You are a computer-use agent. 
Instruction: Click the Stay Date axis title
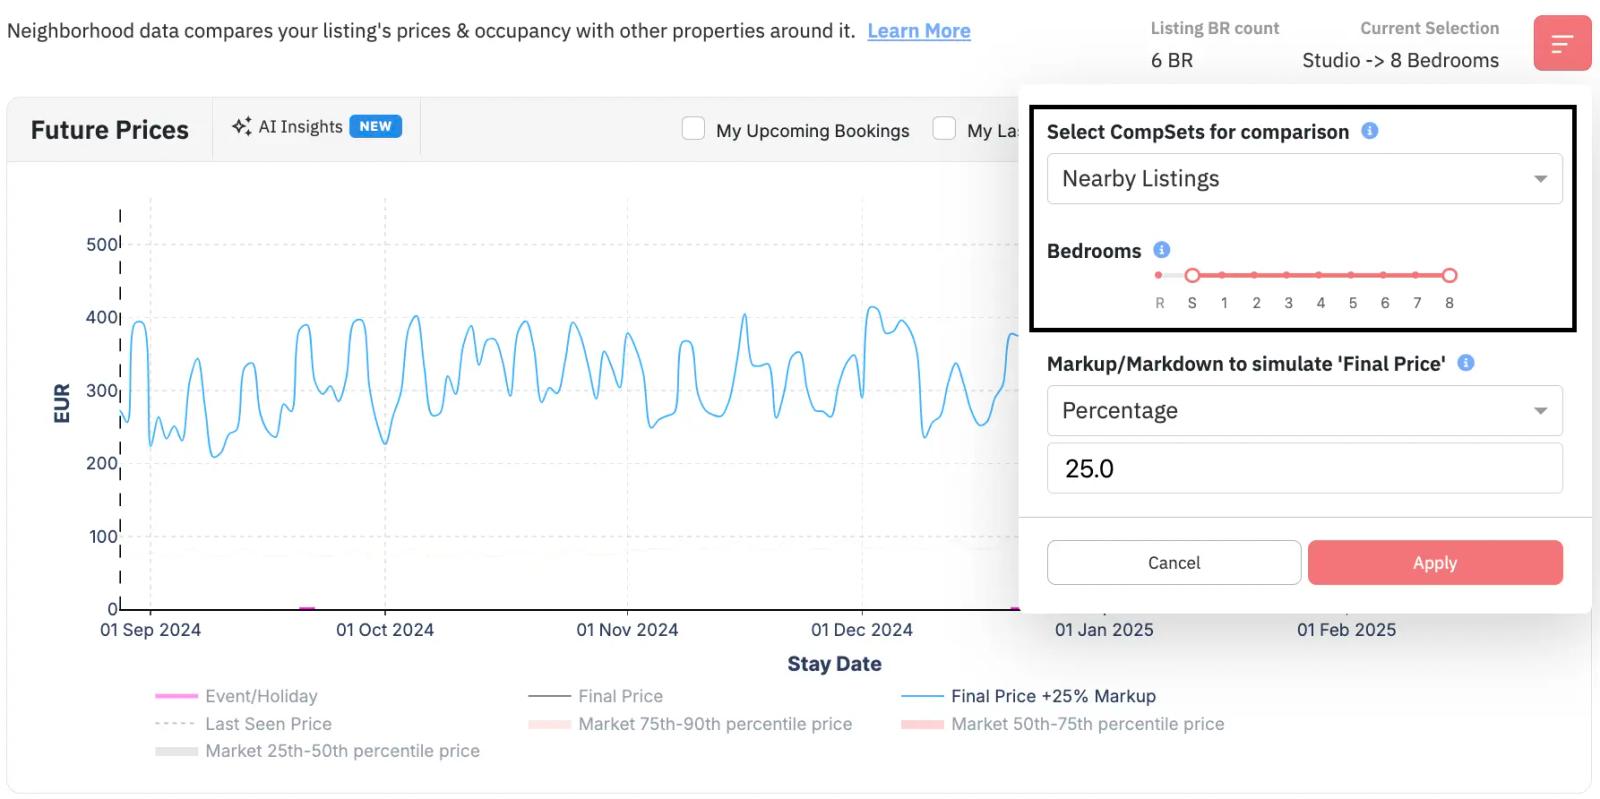[x=834, y=664]
